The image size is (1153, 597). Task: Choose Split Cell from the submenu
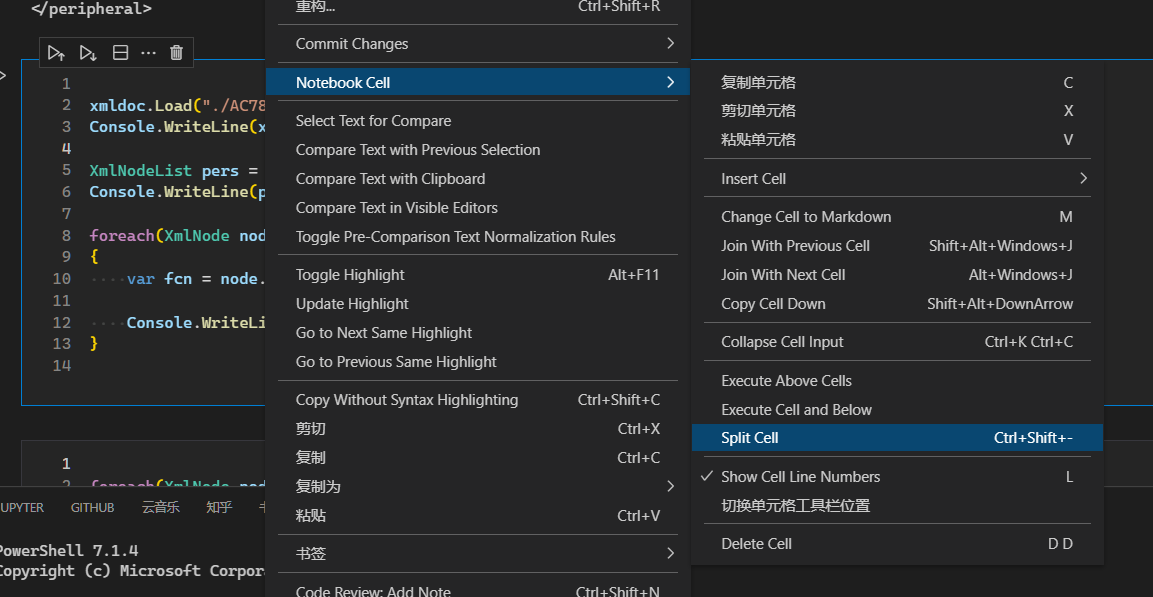coord(897,437)
